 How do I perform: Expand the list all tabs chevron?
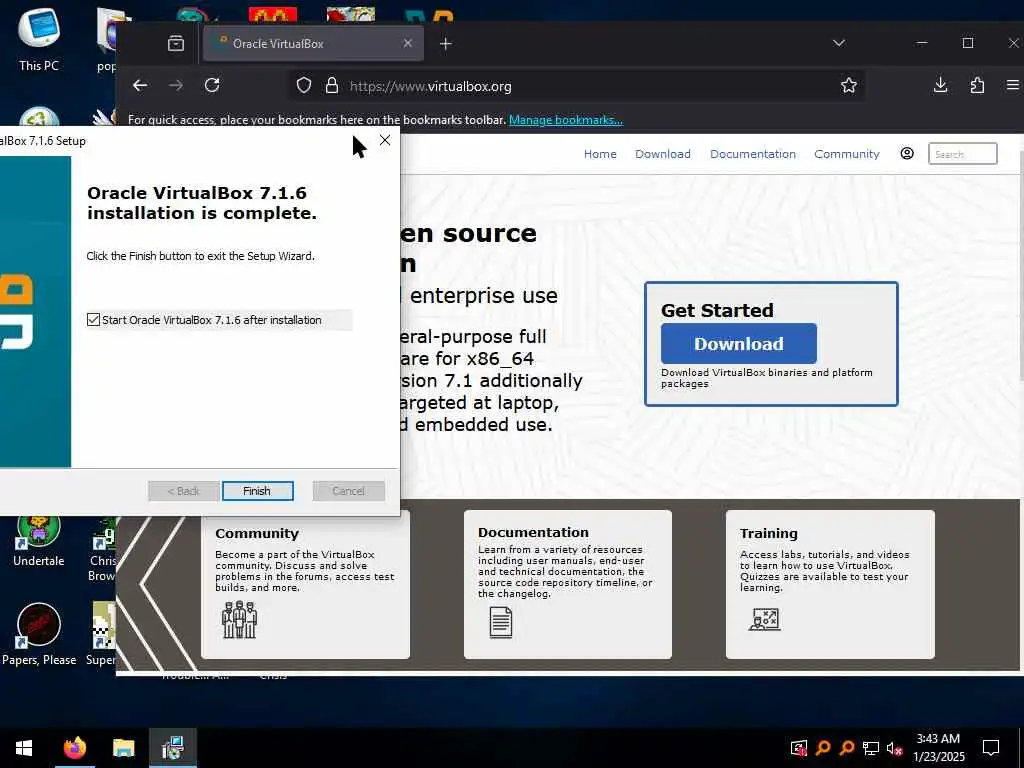[839, 43]
